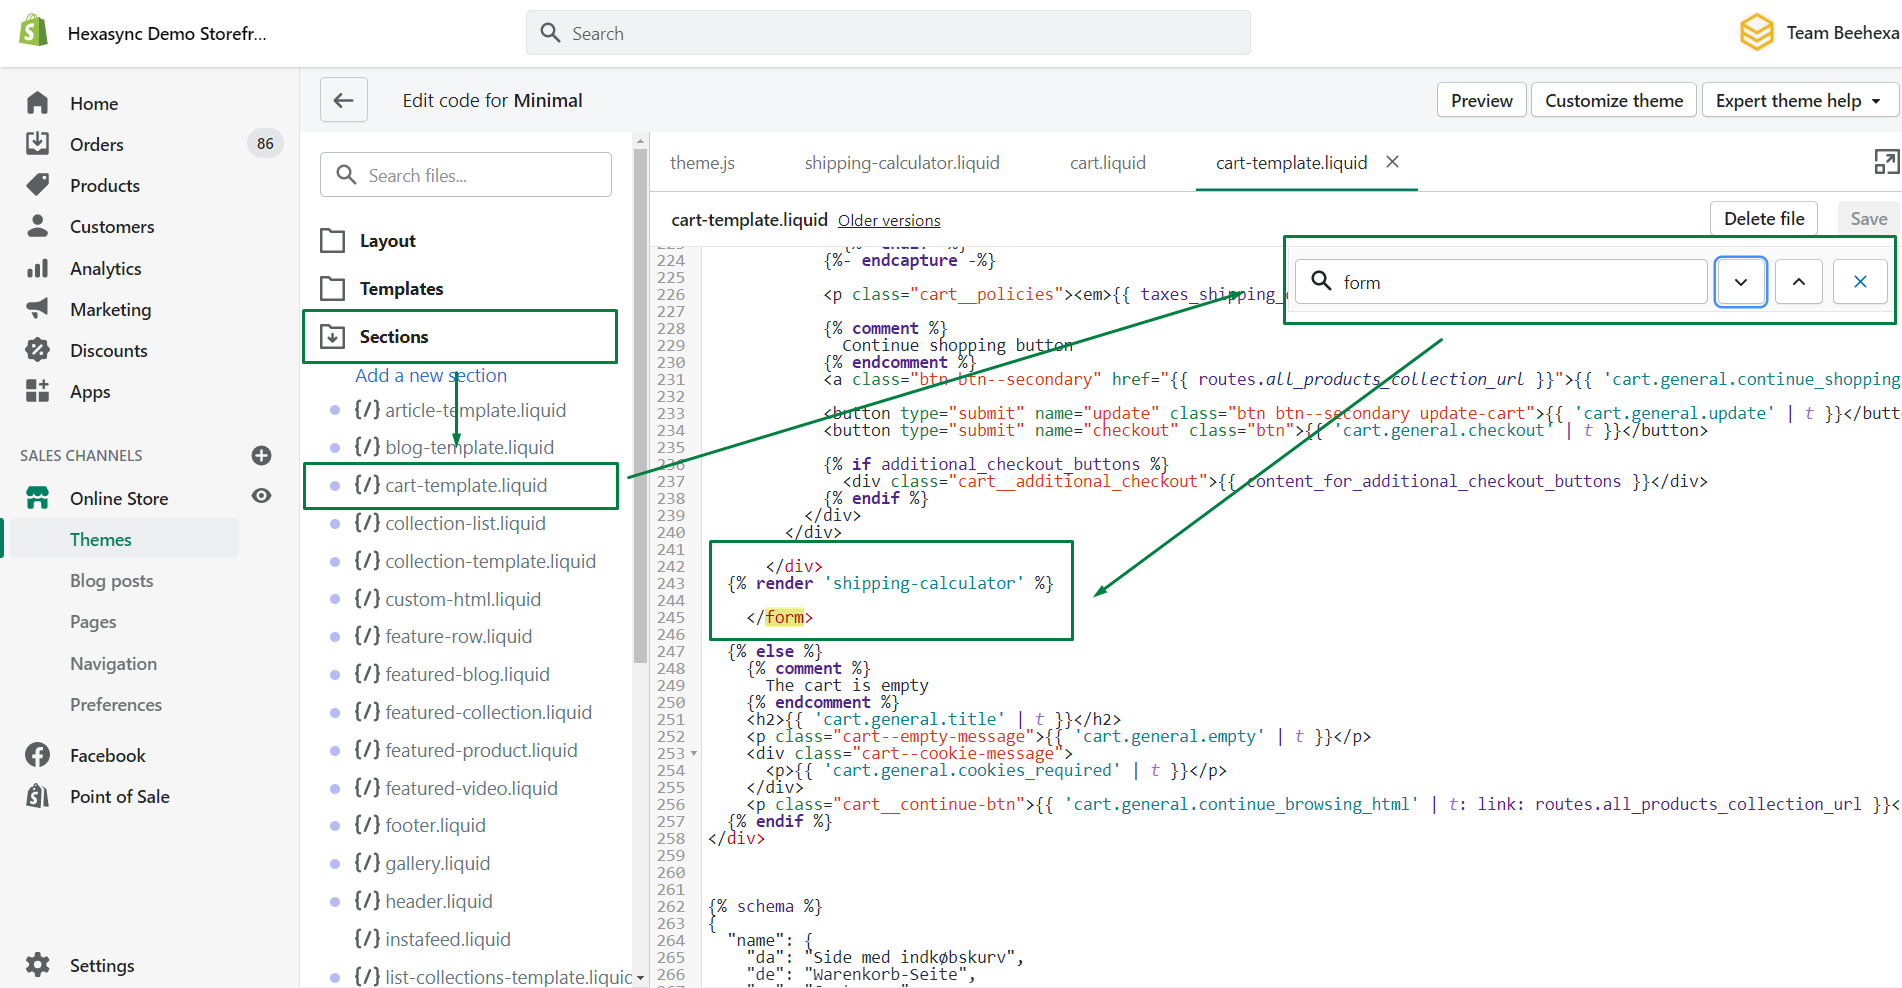This screenshot has height=988, width=1902.
Task: Open the Online Store channel
Action: tap(119, 498)
